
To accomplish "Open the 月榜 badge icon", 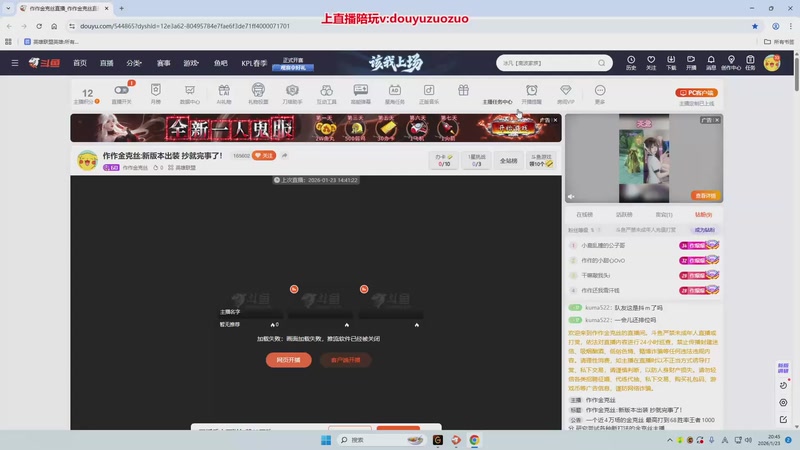I will click(x=156, y=93).
